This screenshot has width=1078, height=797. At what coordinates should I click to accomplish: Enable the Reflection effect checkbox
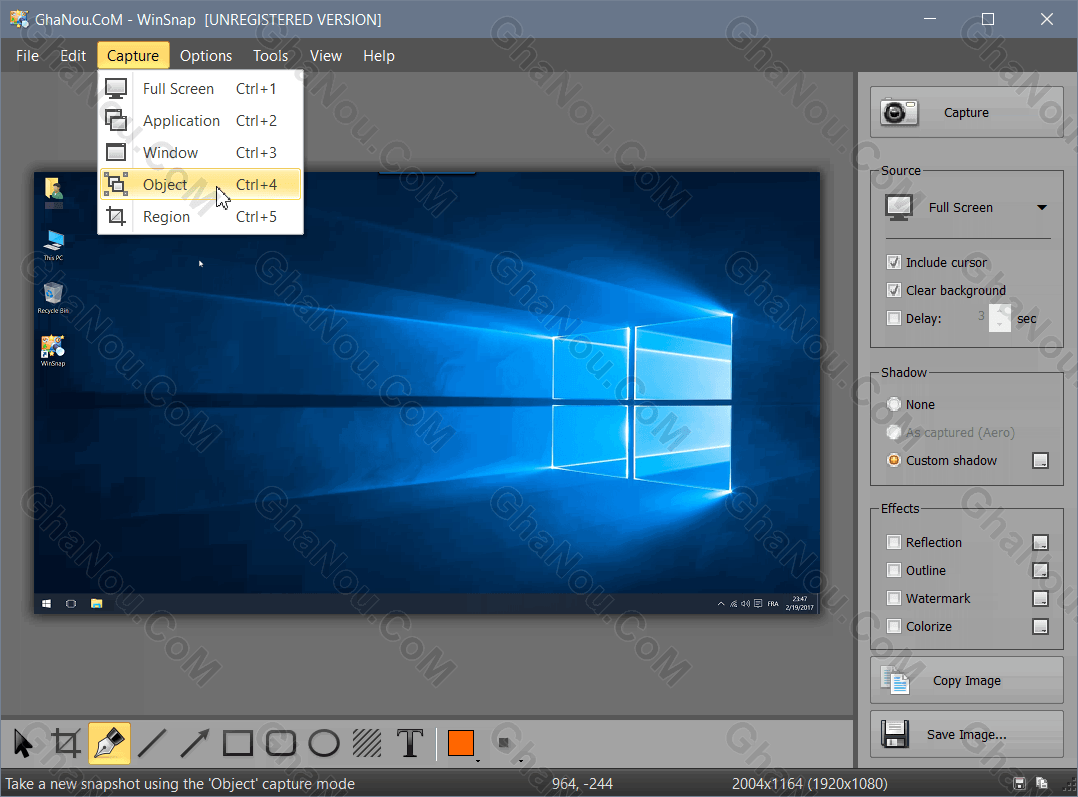[894, 542]
